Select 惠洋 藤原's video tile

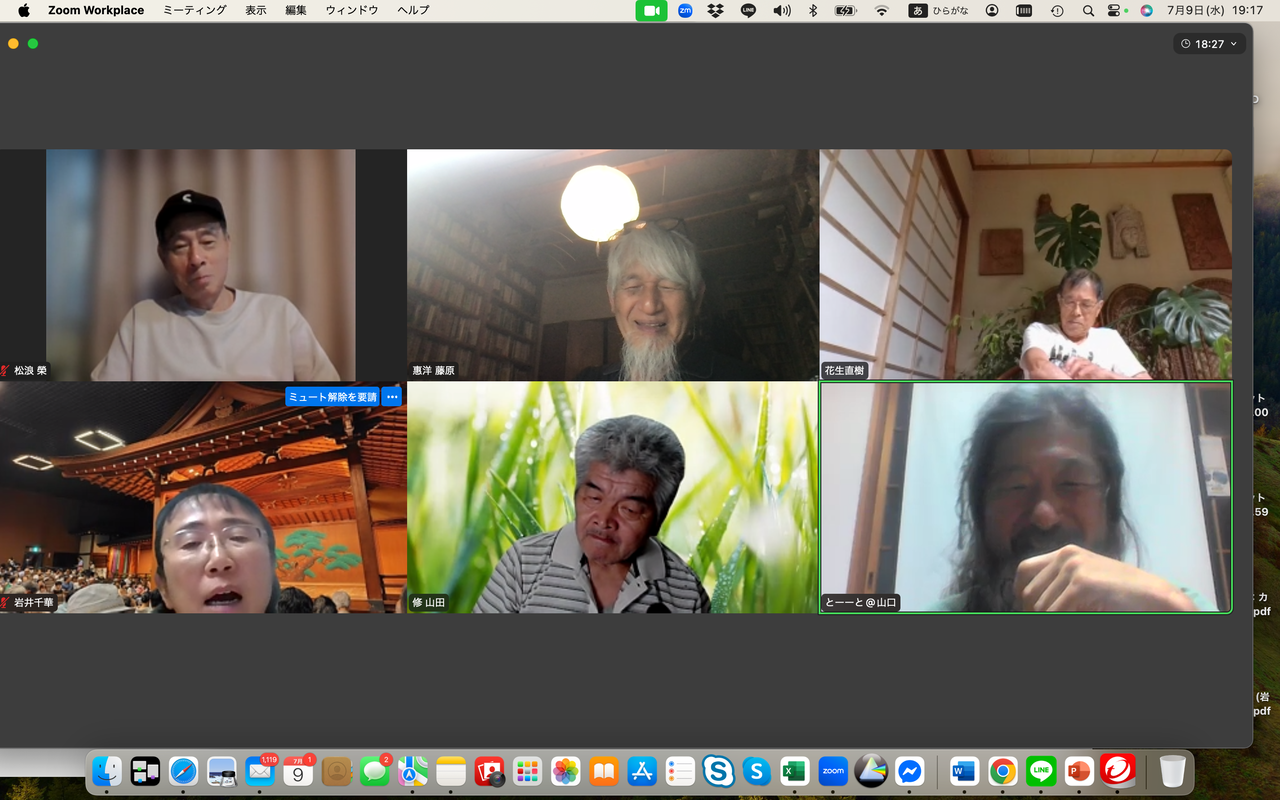coord(613,265)
